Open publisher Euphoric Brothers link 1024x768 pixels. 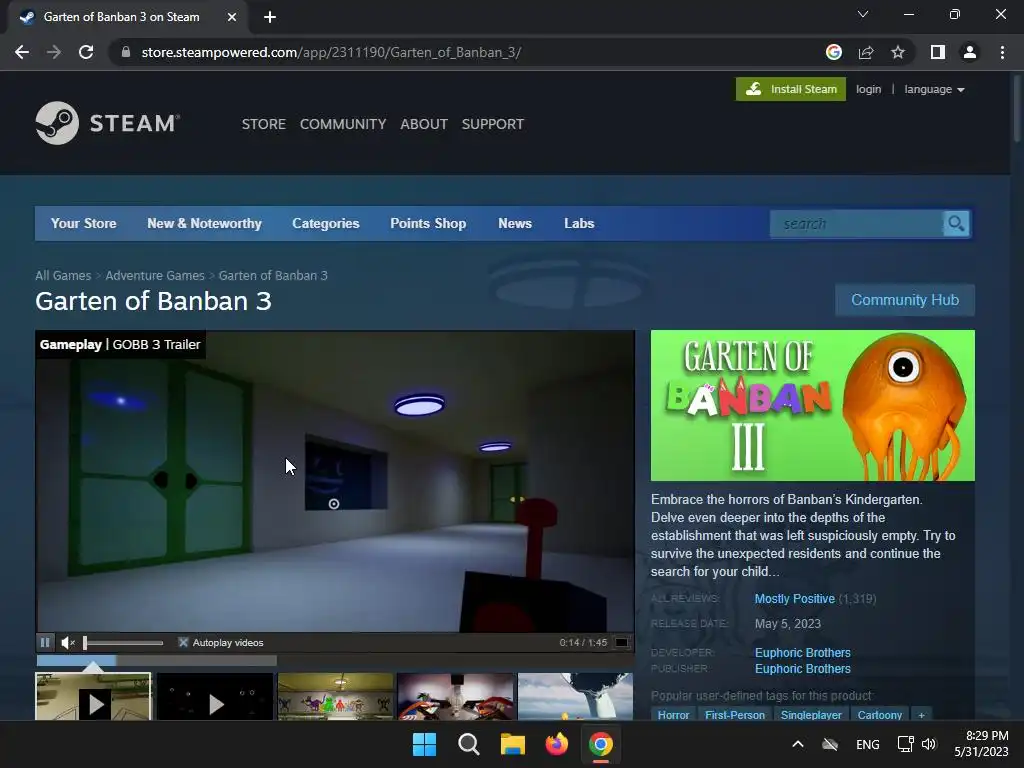(803, 669)
